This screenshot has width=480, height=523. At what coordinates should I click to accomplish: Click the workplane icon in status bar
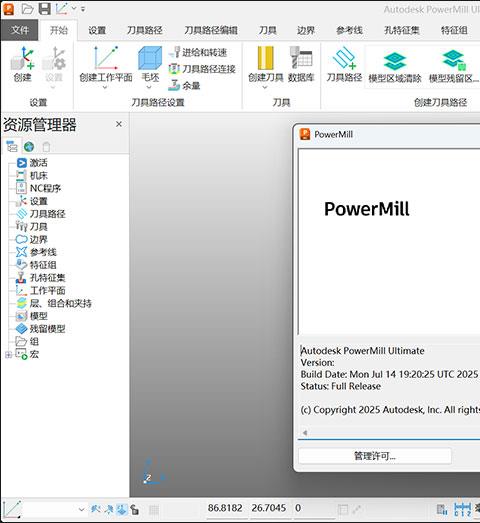click(x=12, y=509)
